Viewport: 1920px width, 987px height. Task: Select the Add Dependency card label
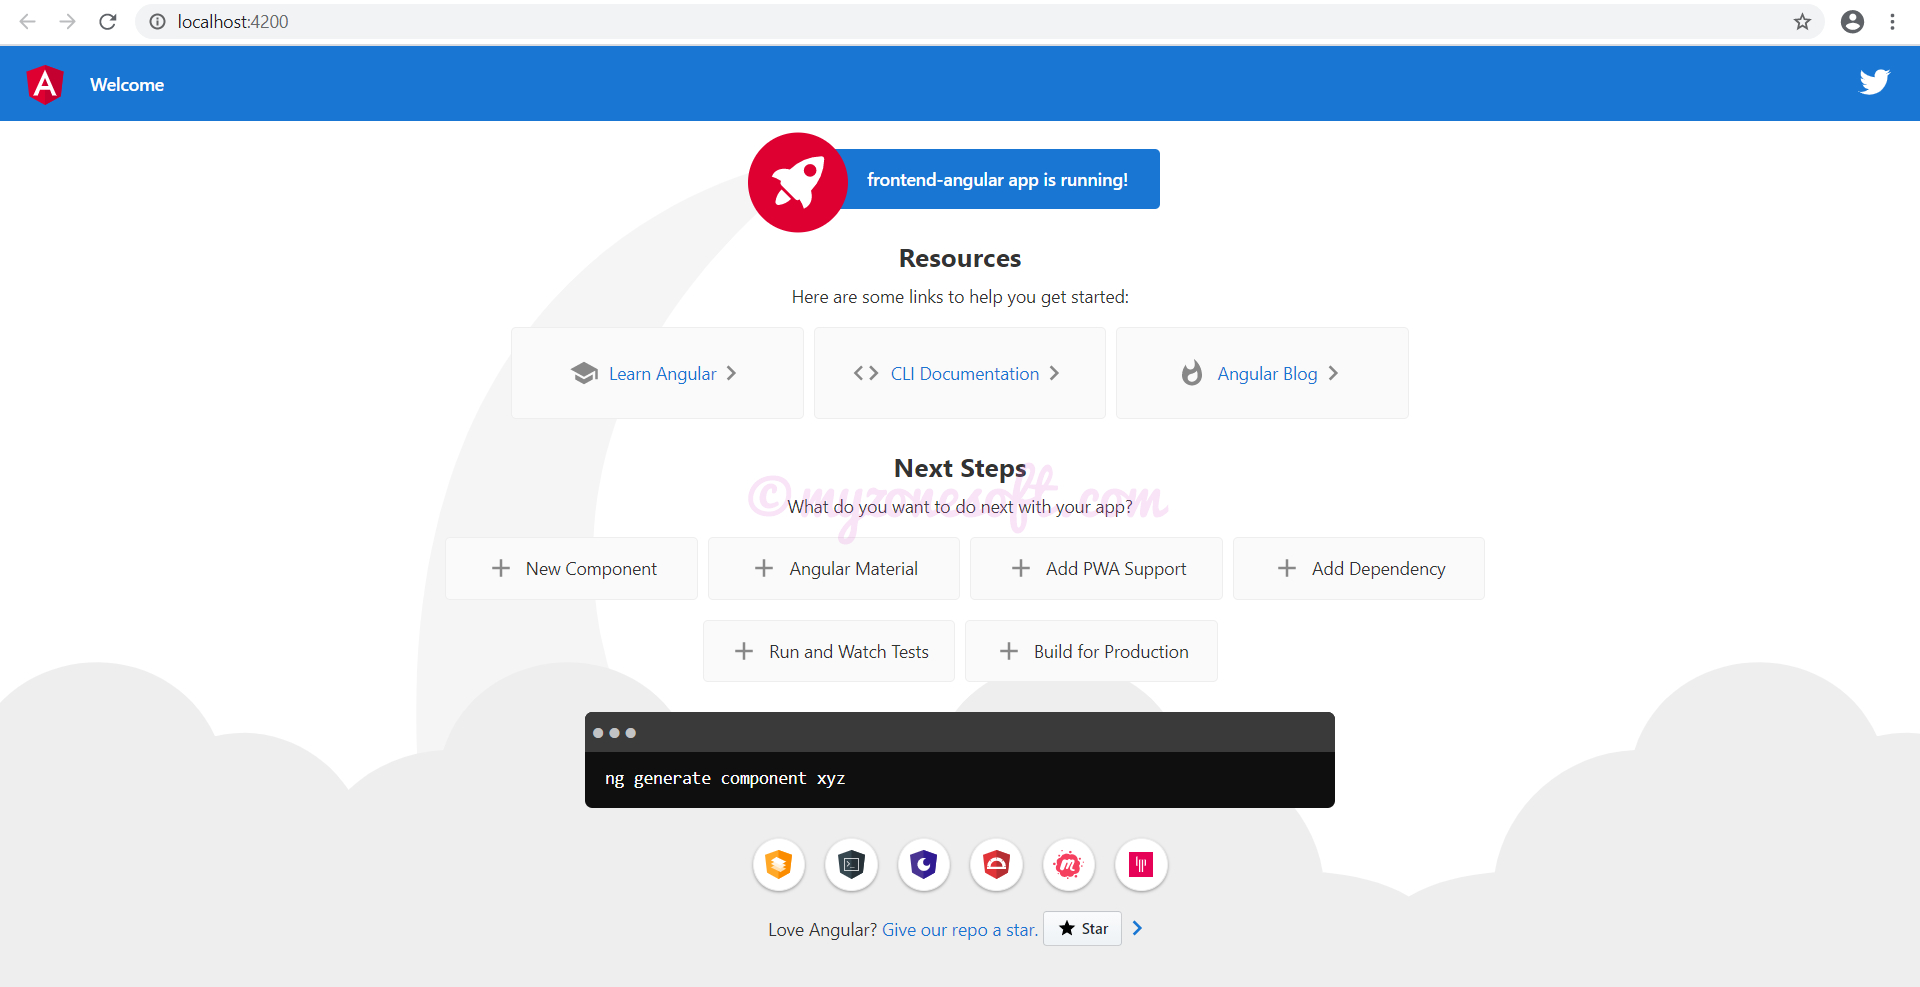click(1378, 568)
